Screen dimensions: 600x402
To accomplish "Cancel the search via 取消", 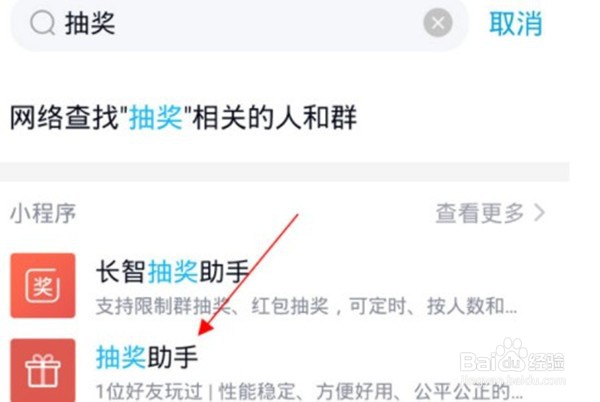I will point(515,24).
